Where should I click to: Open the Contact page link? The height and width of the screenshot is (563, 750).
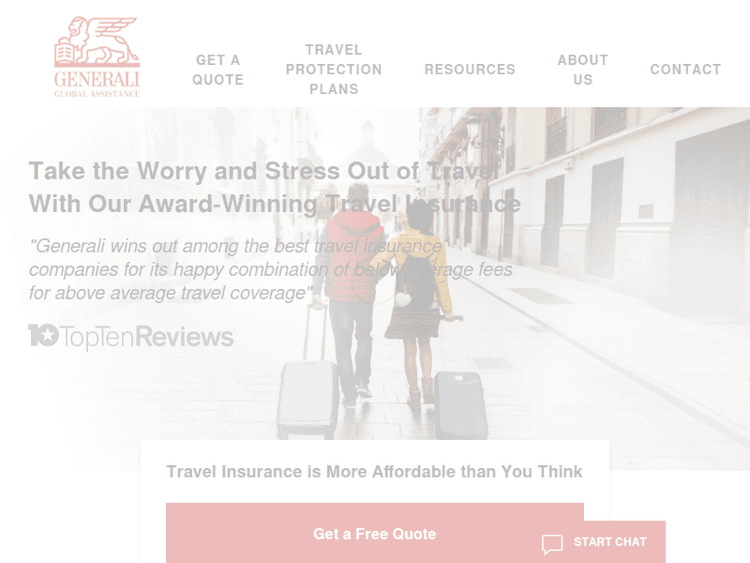click(x=685, y=69)
